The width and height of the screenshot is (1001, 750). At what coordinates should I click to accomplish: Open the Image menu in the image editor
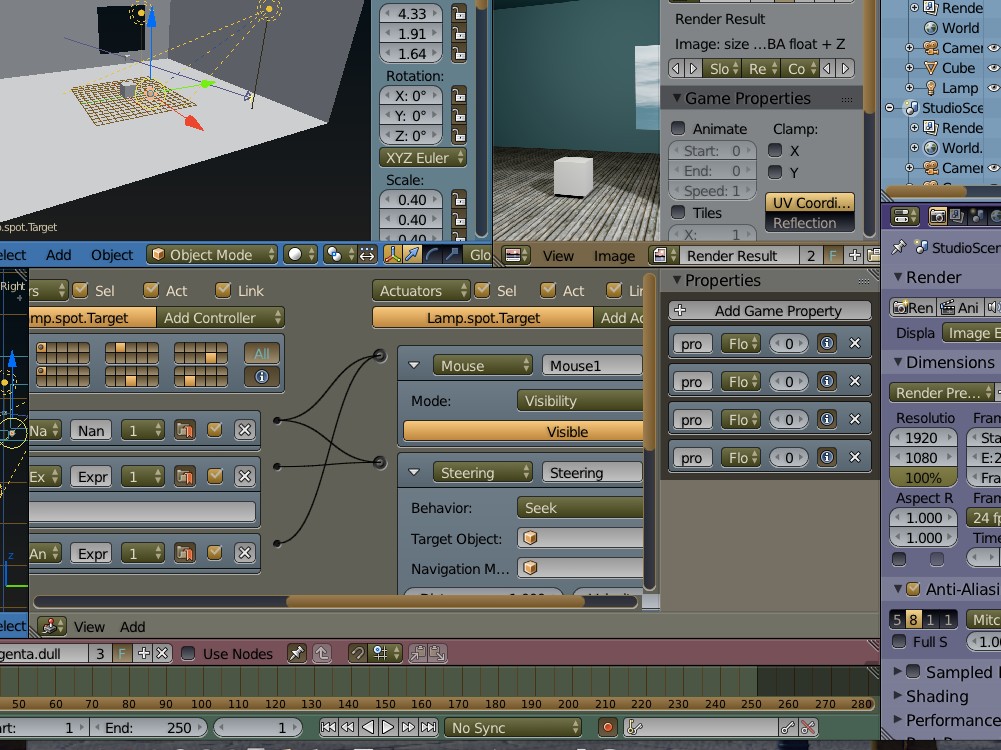pyautogui.click(x=614, y=256)
